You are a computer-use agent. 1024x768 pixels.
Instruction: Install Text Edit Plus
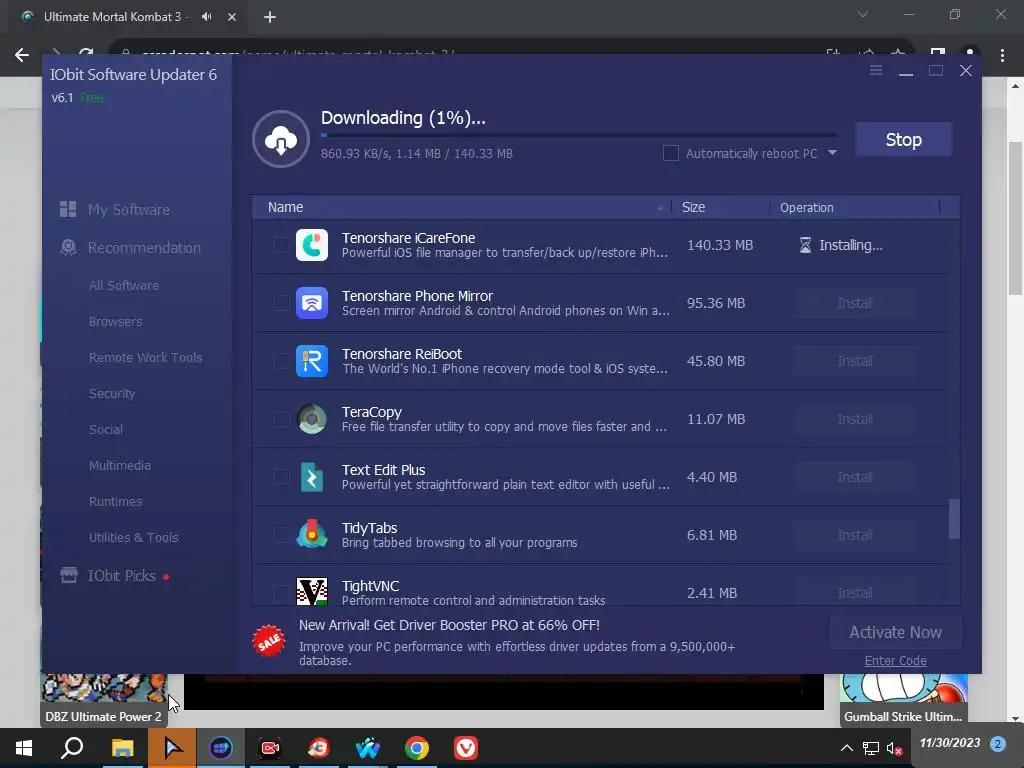tap(854, 477)
